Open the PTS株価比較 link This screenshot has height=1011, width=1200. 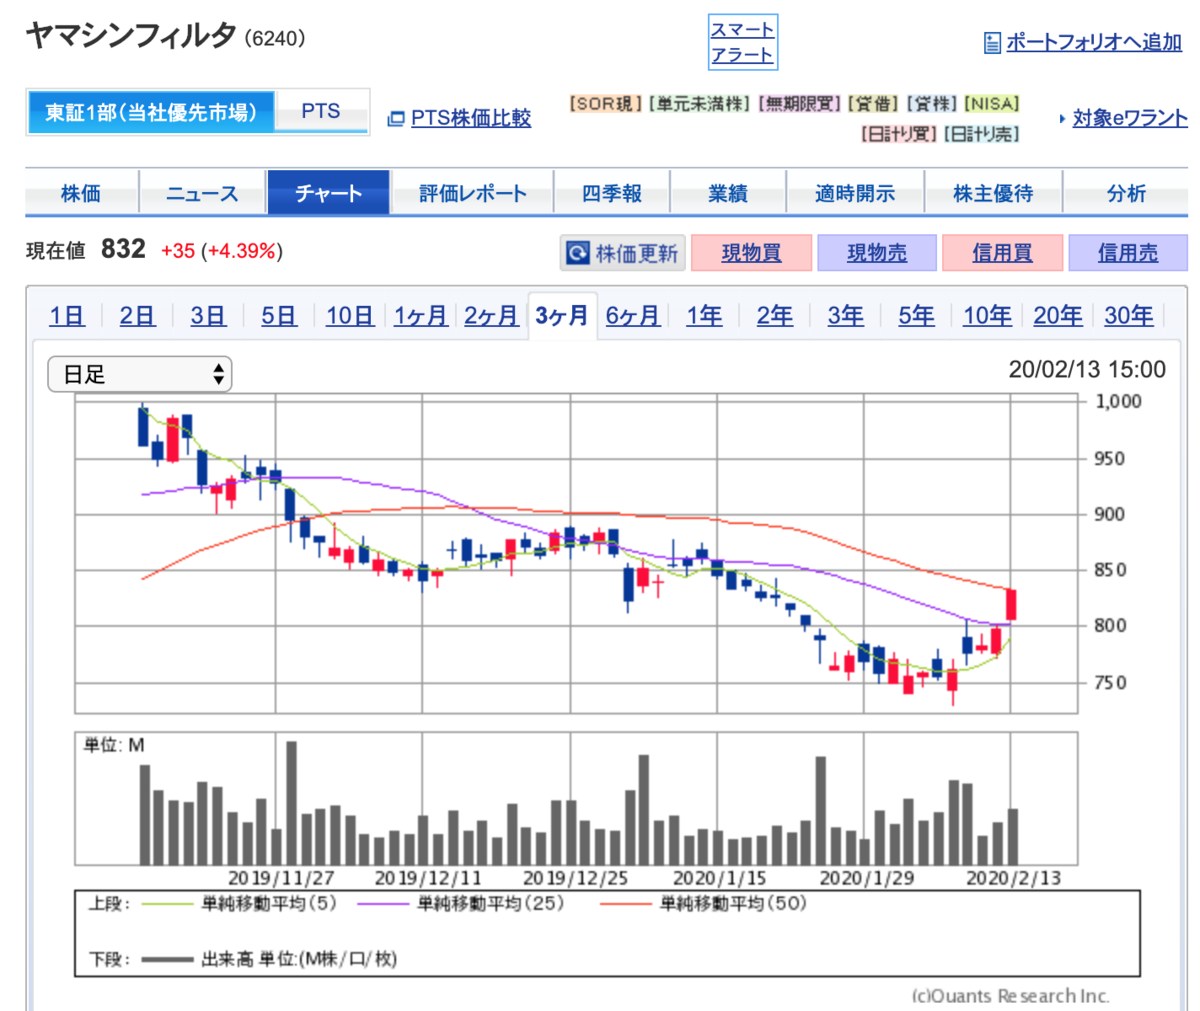[x=471, y=118]
